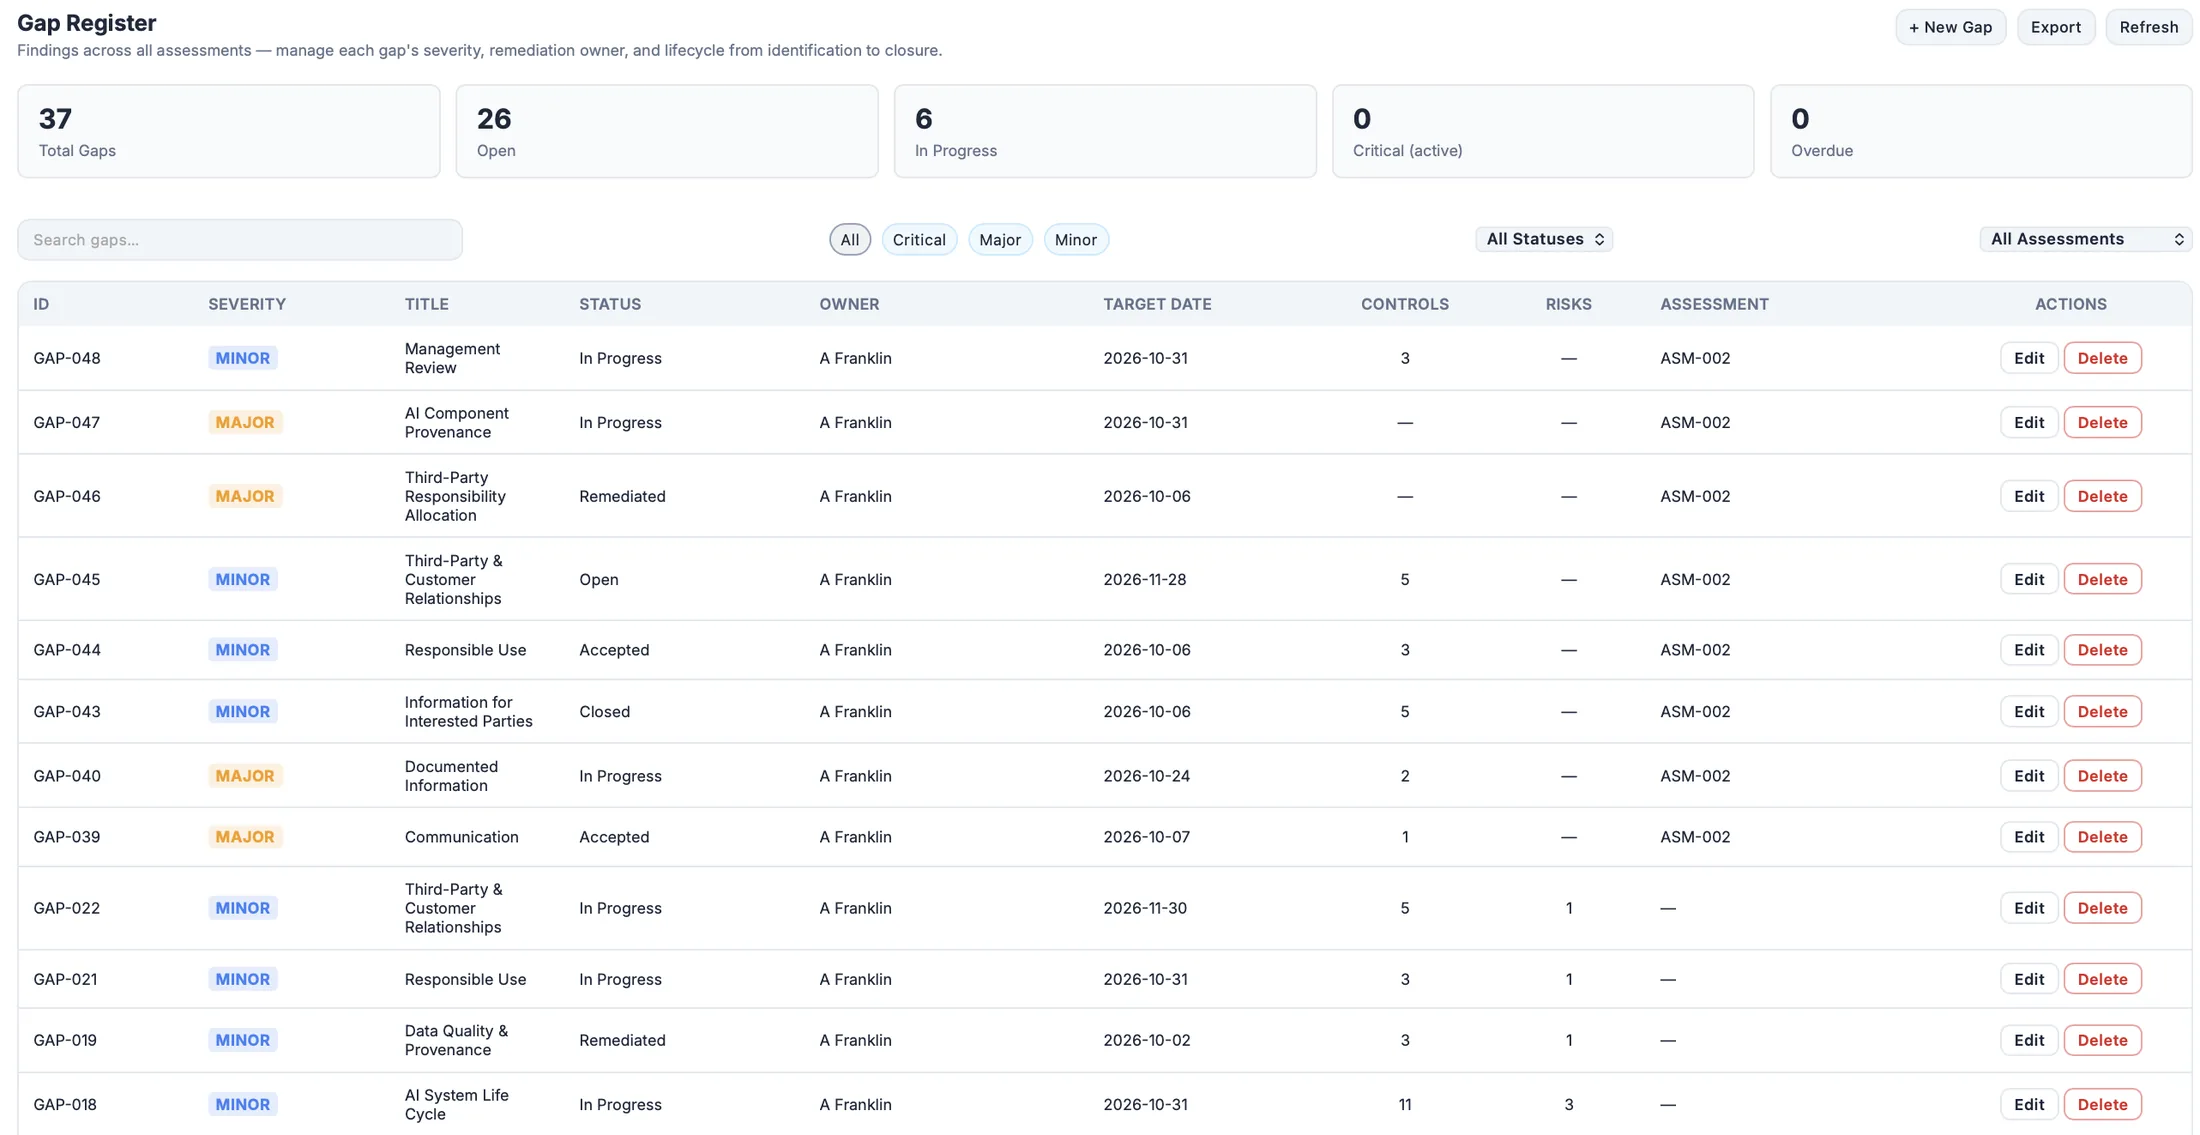Edit gap GAP-018

[2029, 1104]
